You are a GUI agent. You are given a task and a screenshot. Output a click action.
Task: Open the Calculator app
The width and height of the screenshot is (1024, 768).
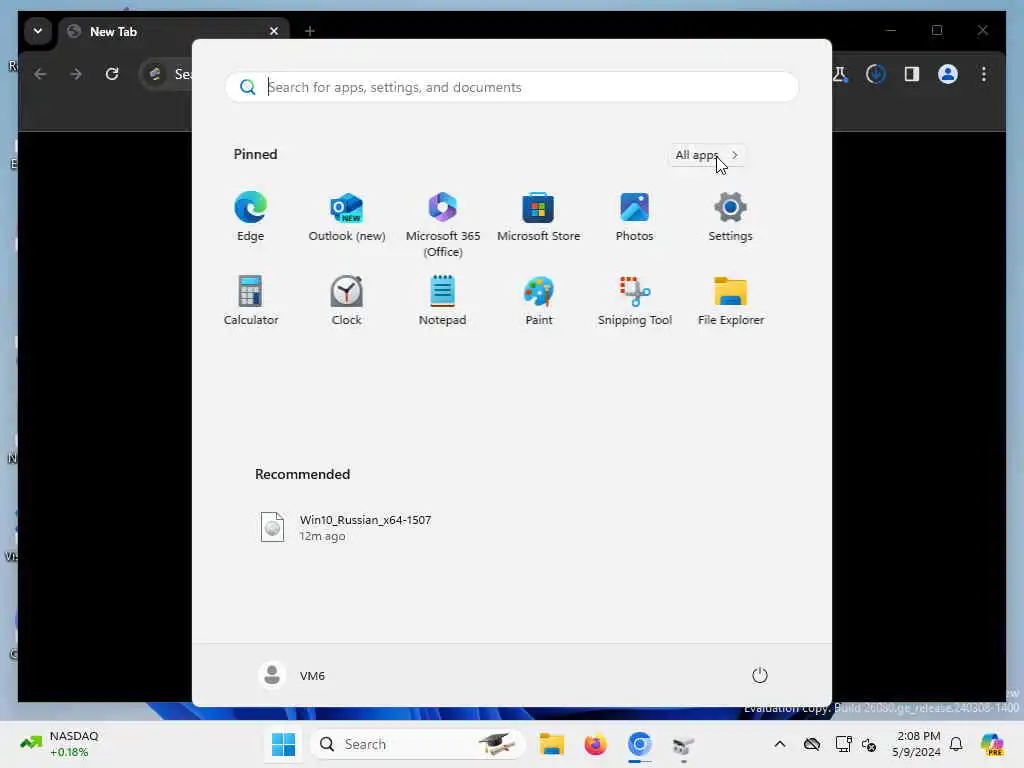tap(251, 301)
